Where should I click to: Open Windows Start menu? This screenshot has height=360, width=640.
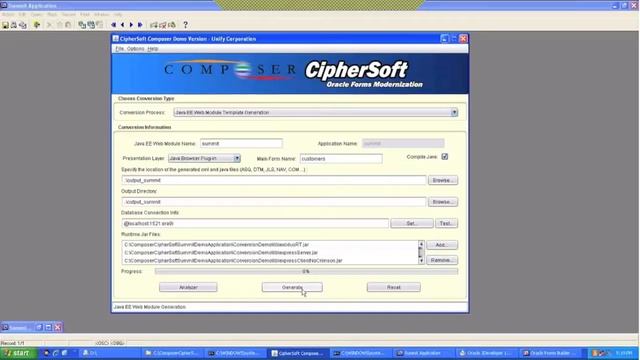pyautogui.click(x=19, y=353)
